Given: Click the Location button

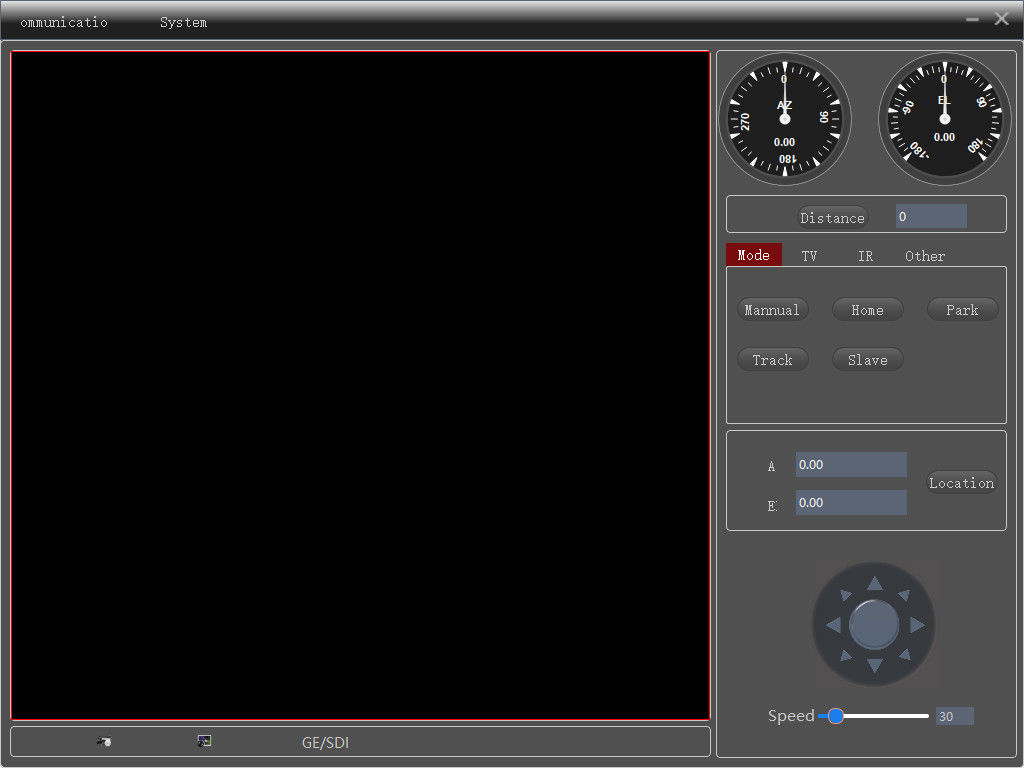Looking at the screenshot, I should click(961, 483).
